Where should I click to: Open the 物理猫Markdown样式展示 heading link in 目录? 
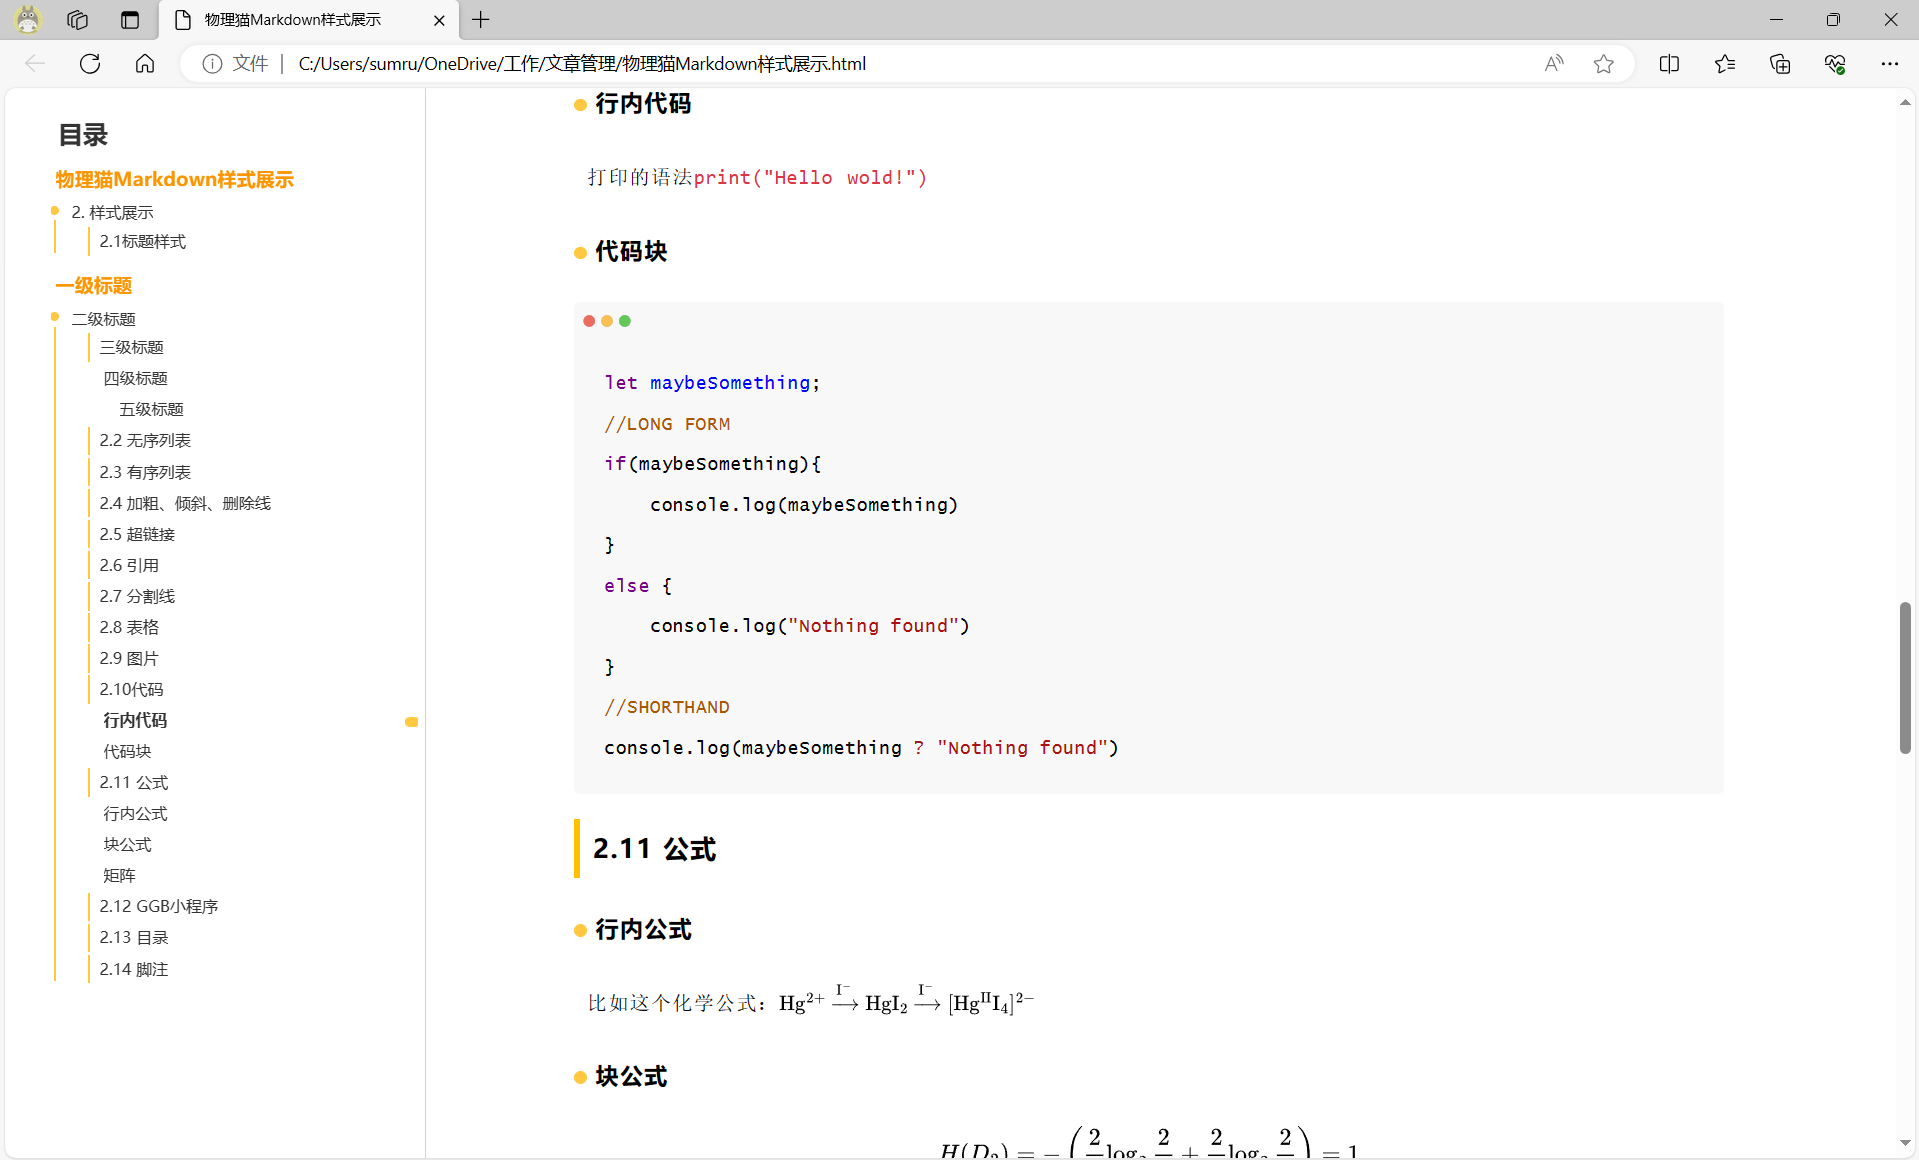[173, 179]
